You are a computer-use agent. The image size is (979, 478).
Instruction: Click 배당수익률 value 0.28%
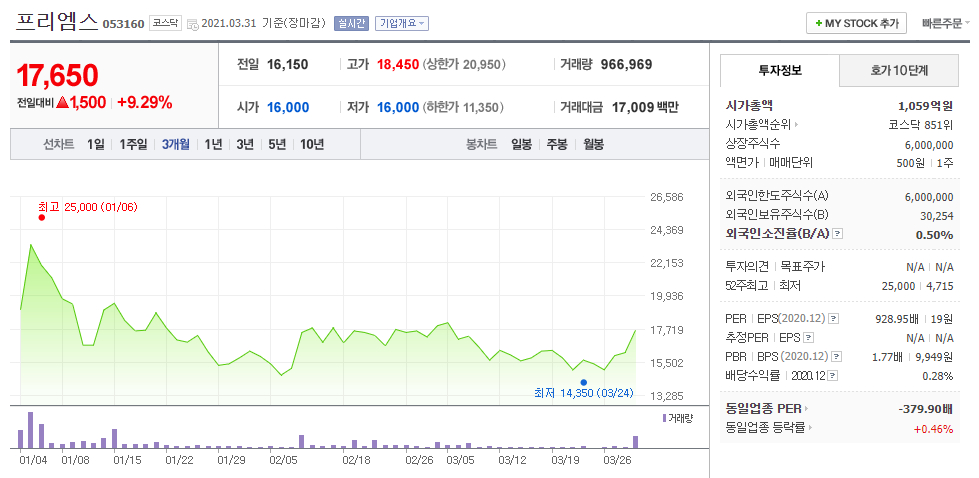coord(938,376)
